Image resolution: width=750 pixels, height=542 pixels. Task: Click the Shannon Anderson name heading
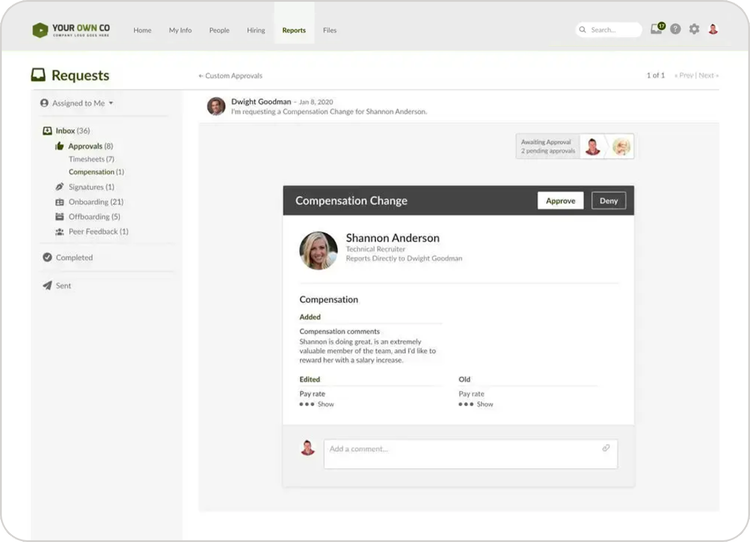click(x=393, y=238)
